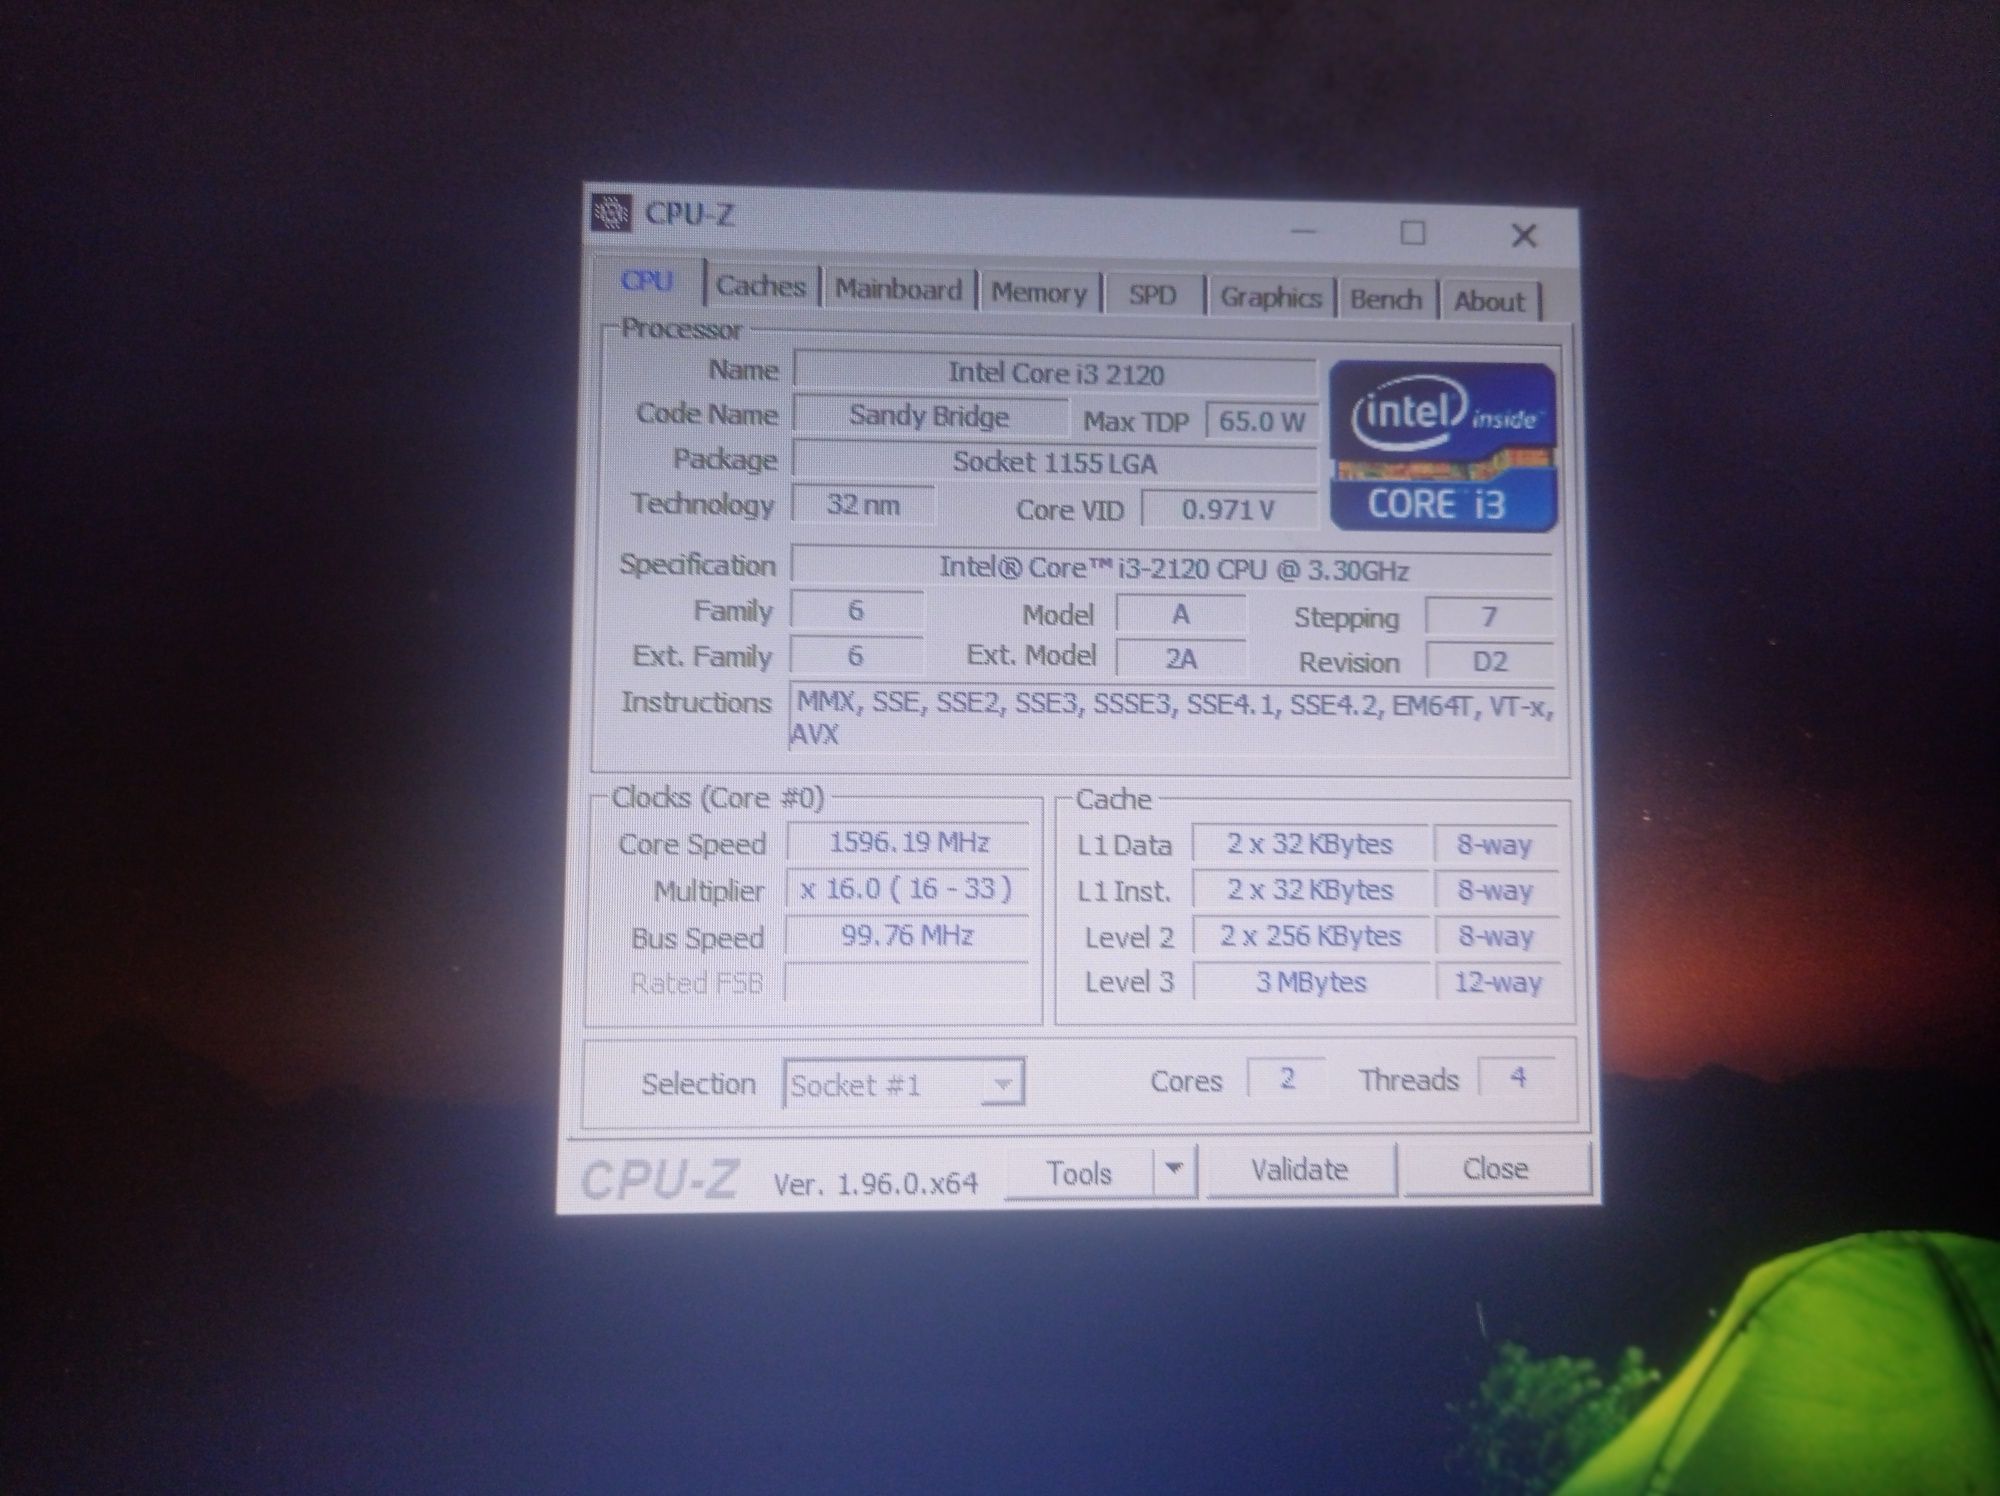Open the About tab
The width and height of the screenshot is (2000, 1496).
[x=1489, y=301]
